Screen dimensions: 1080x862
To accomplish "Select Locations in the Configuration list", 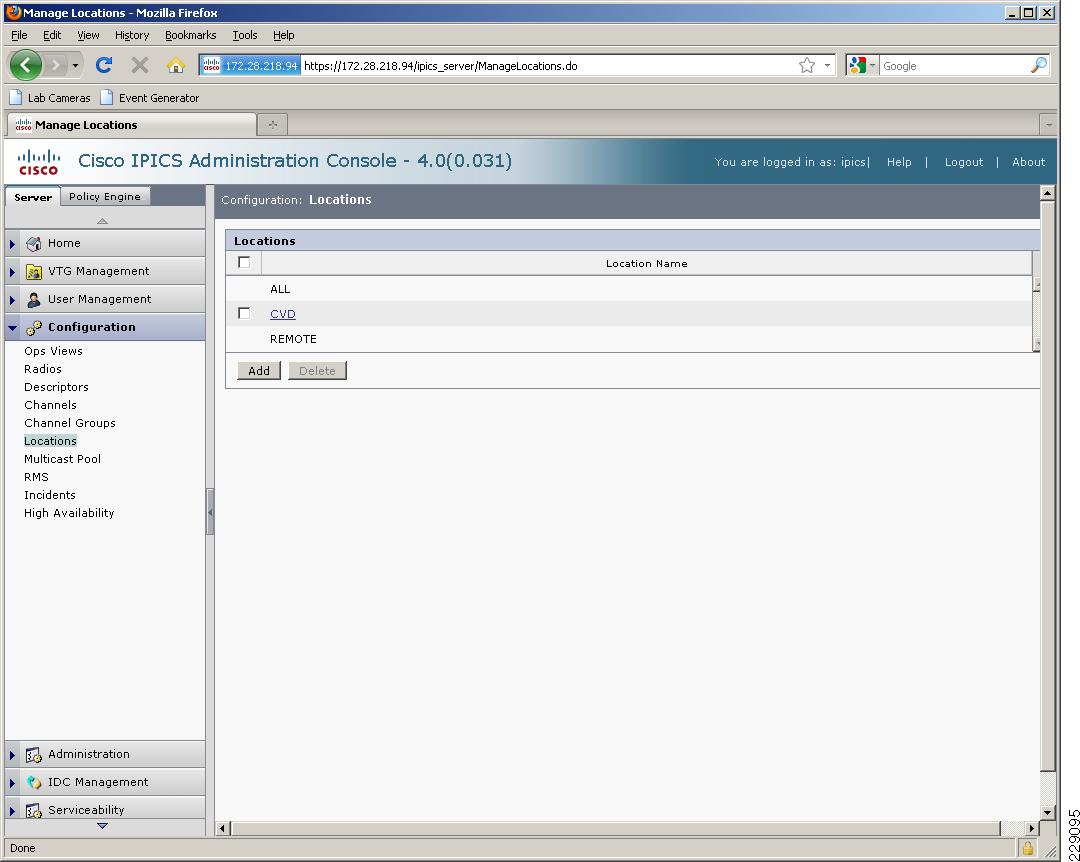I will coord(50,440).
